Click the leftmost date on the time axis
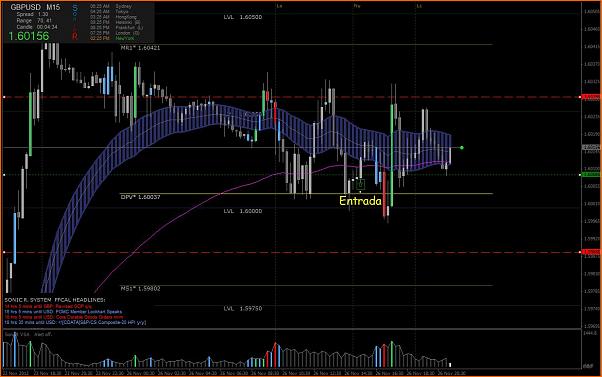 pos(16,373)
